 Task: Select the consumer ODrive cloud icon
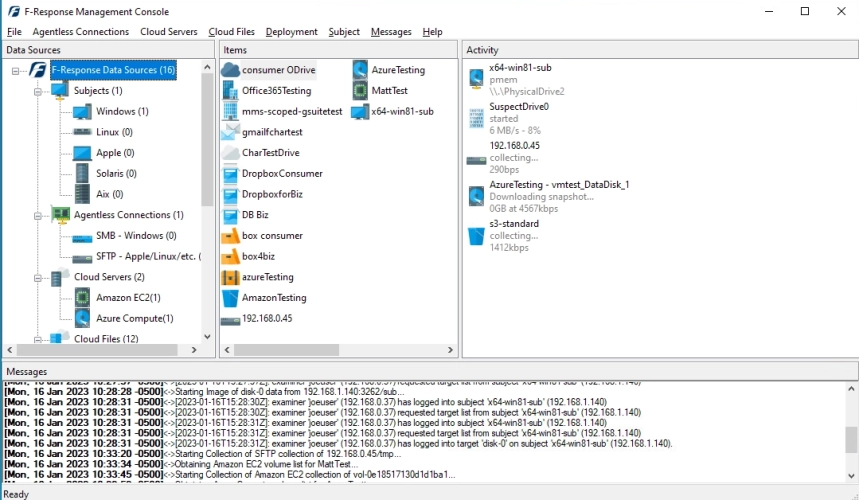point(231,70)
